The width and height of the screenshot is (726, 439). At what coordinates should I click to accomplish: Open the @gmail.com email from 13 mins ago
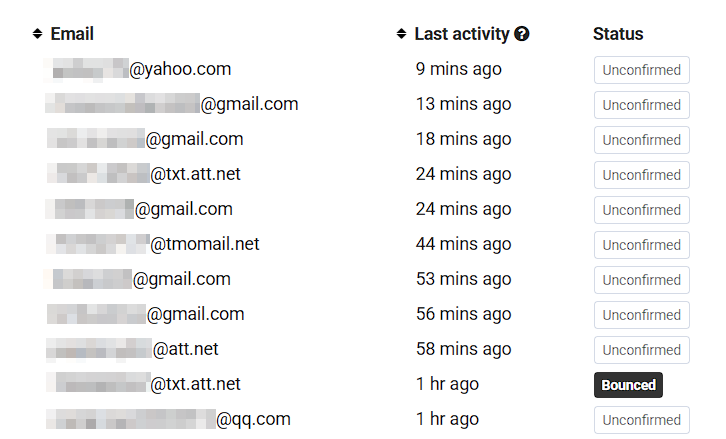[172, 104]
